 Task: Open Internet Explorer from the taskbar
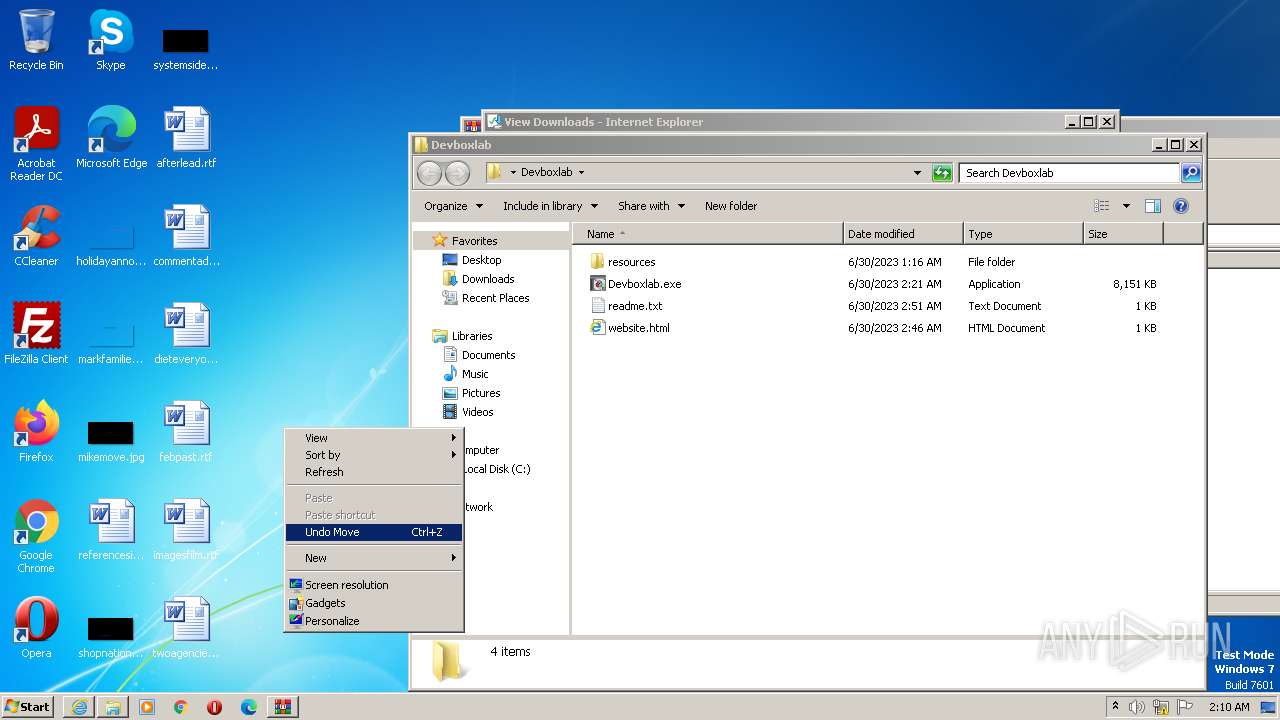coord(79,707)
